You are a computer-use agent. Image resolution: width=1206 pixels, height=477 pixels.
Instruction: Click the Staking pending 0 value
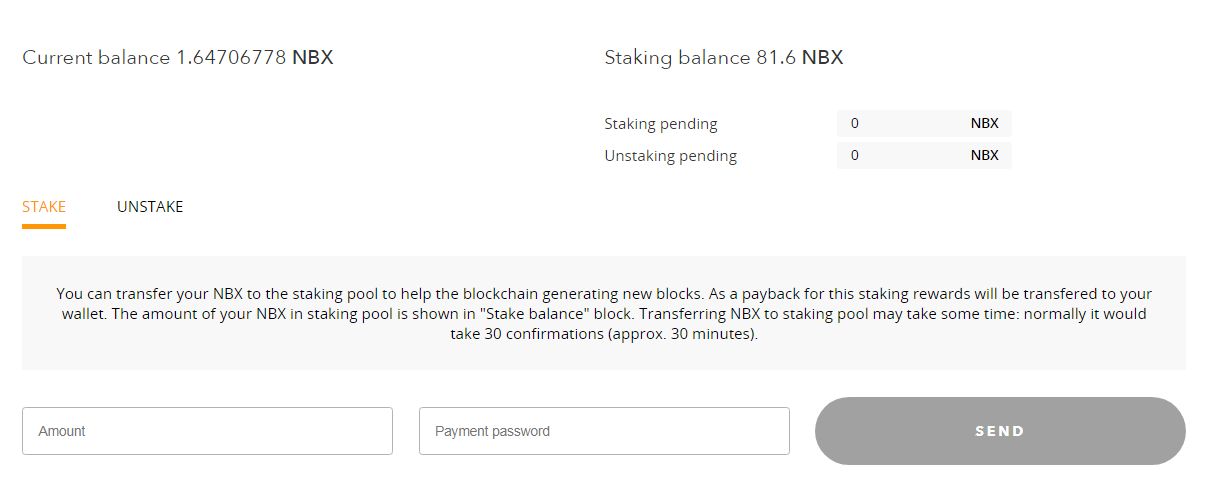855,124
